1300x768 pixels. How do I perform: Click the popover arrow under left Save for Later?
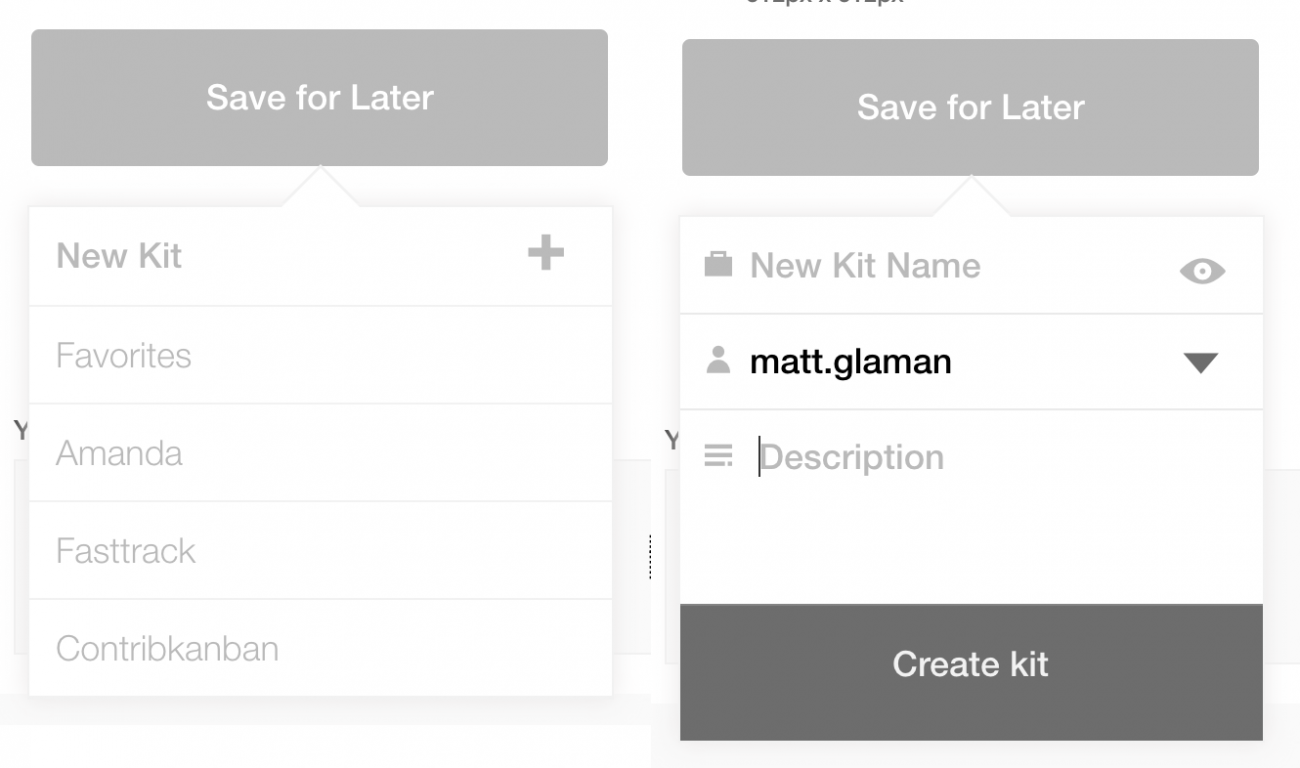(320, 187)
